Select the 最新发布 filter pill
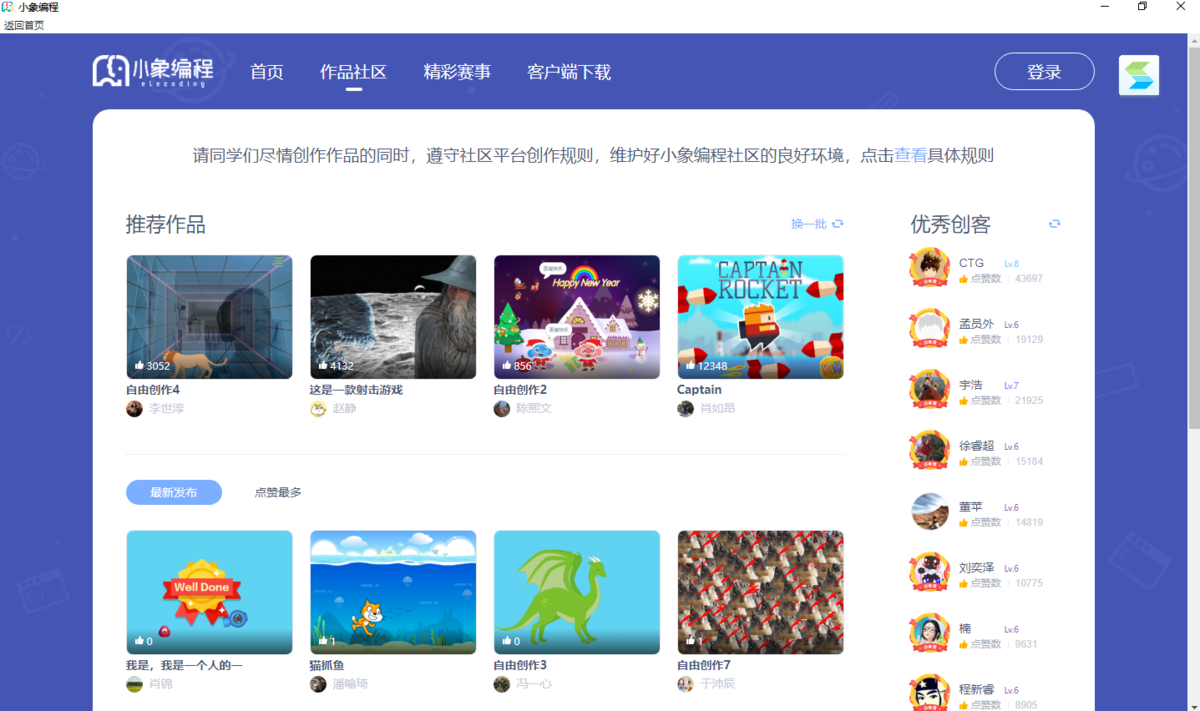1200x711 pixels. click(x=173, y=492)
